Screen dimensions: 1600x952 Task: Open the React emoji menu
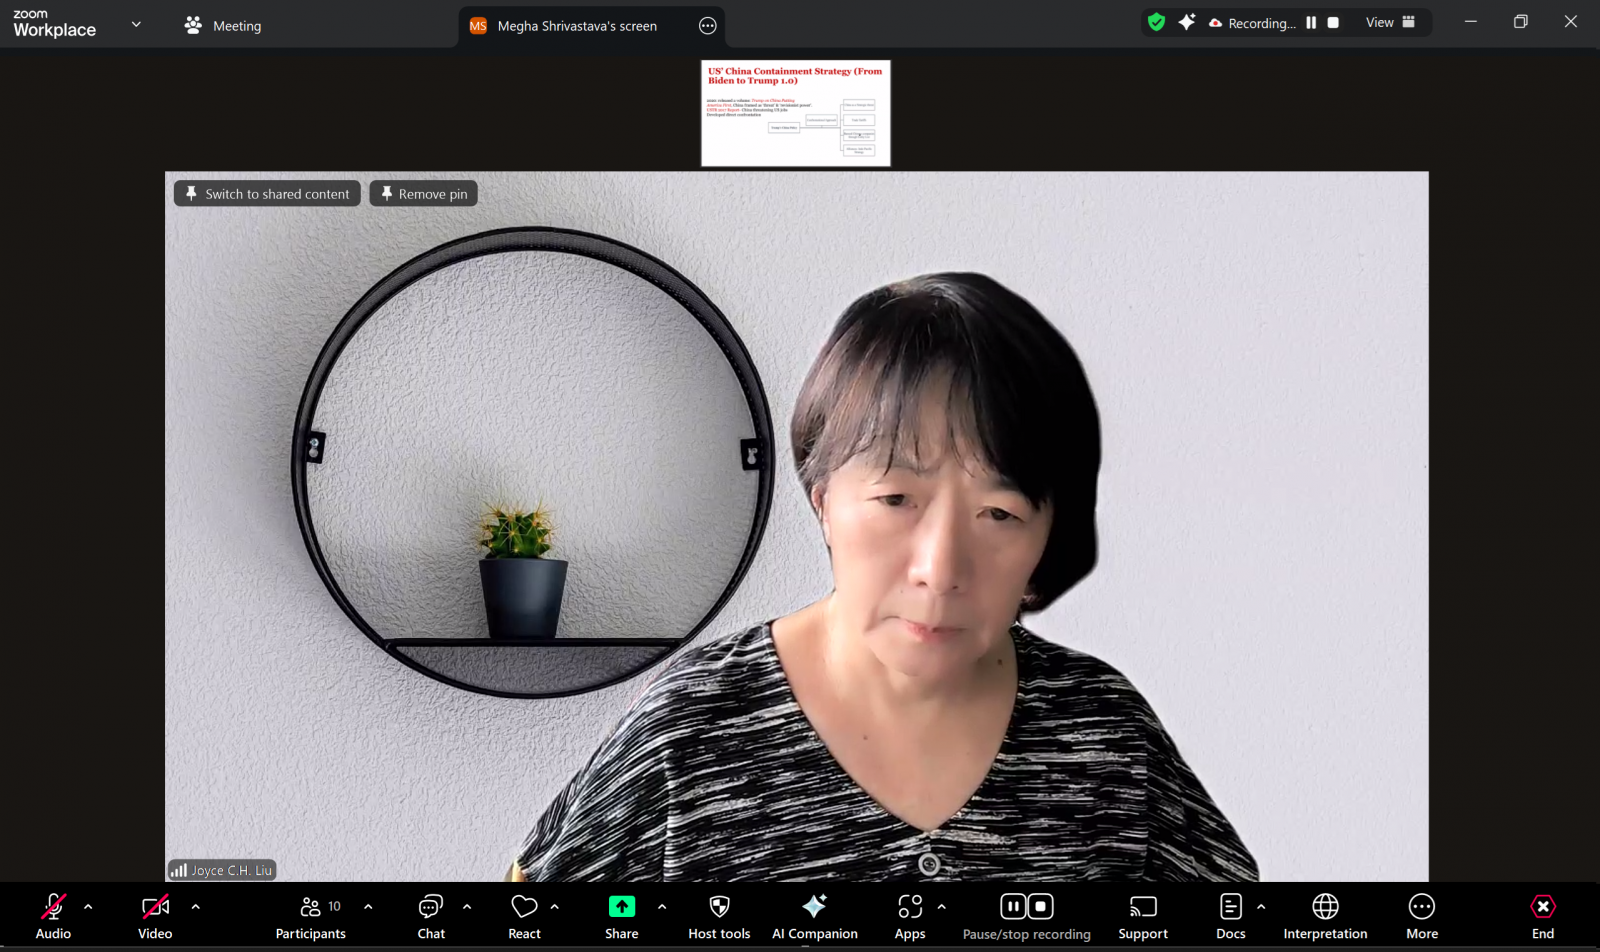(524, 916)
